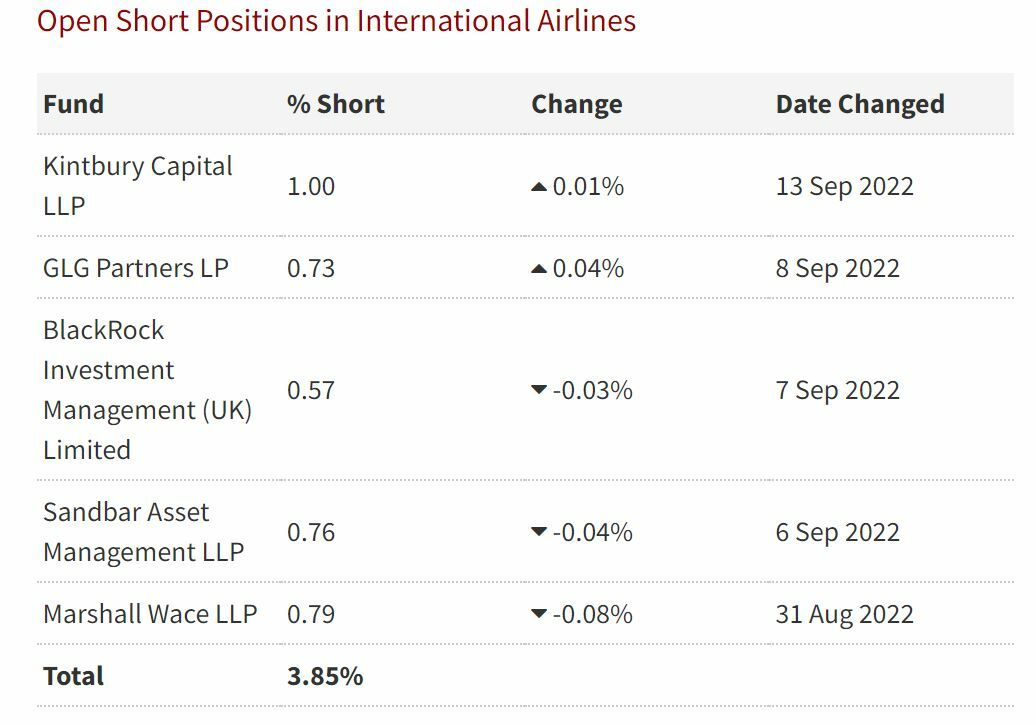Screen dimensions: 1036x725
Task: Click Kintbury's 1.00 short percentage value
Action: (310, 187)
